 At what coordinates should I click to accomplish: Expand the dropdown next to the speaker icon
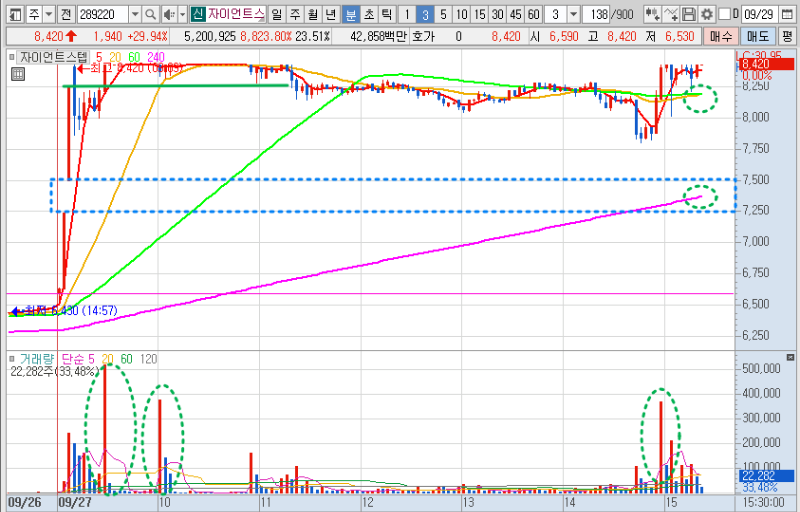tap(182, 14)
